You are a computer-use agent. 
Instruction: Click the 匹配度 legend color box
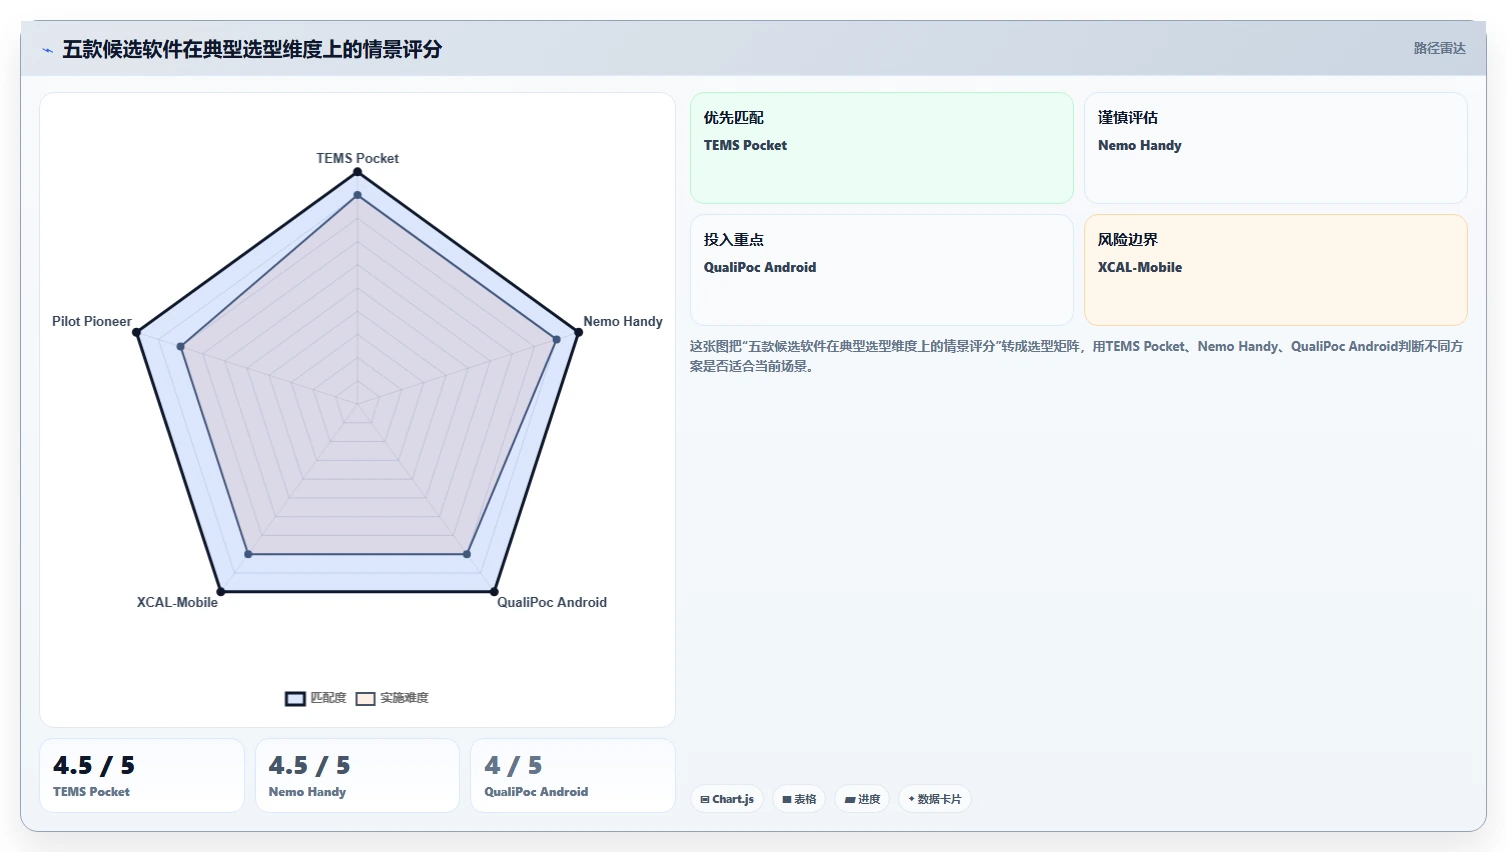tap(295, 699)
